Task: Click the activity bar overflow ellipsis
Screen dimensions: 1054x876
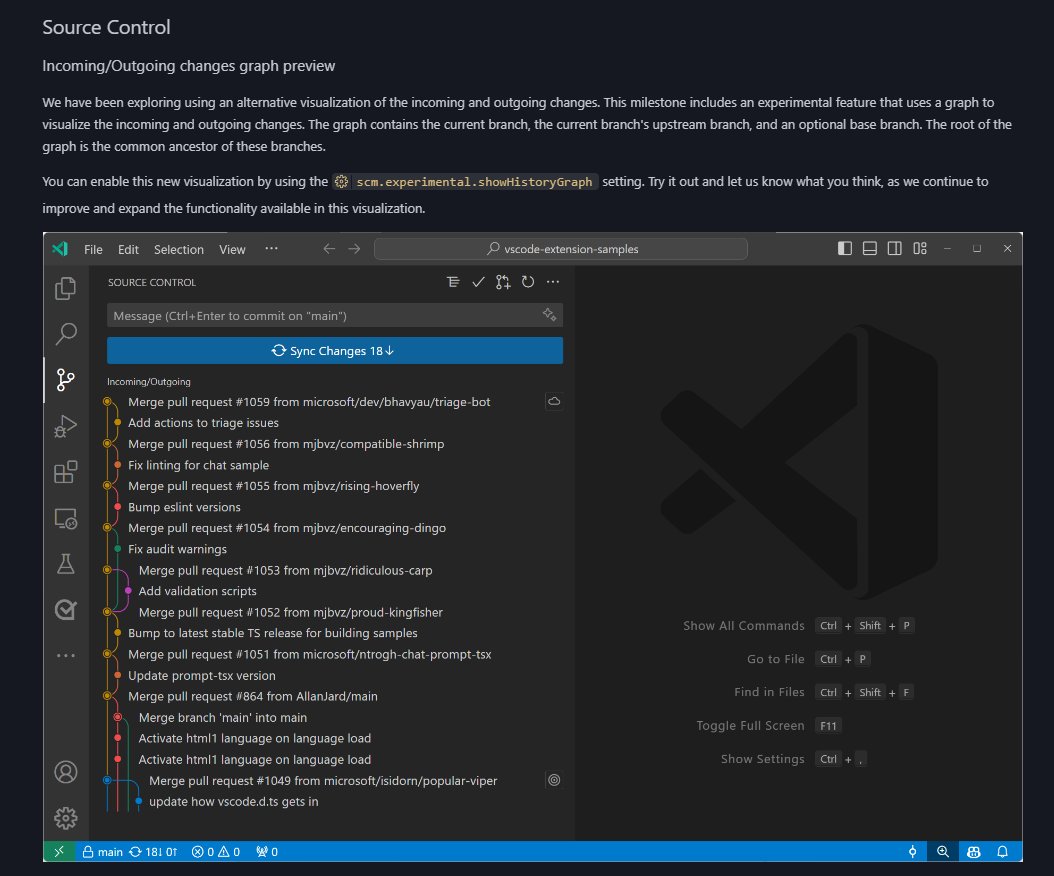Action: (x=65, y=655)
